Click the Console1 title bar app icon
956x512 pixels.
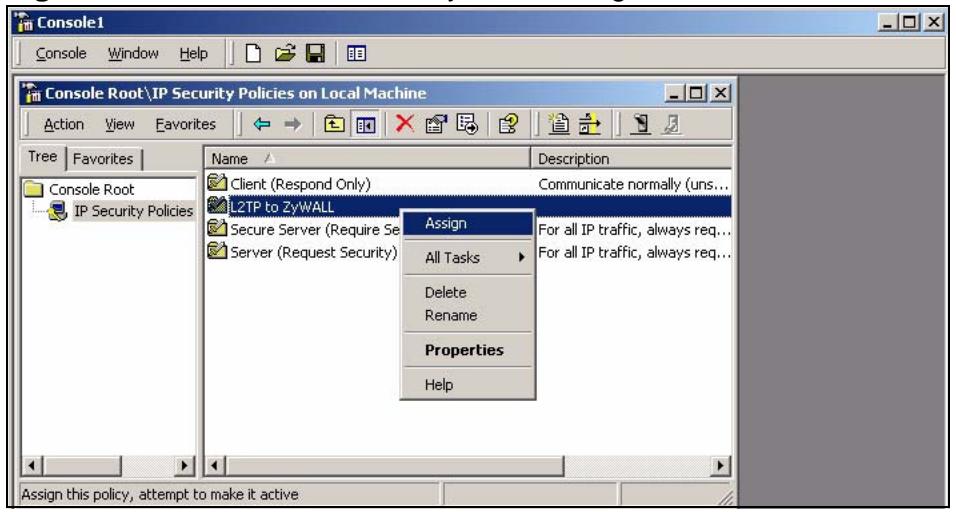point(26,23)
